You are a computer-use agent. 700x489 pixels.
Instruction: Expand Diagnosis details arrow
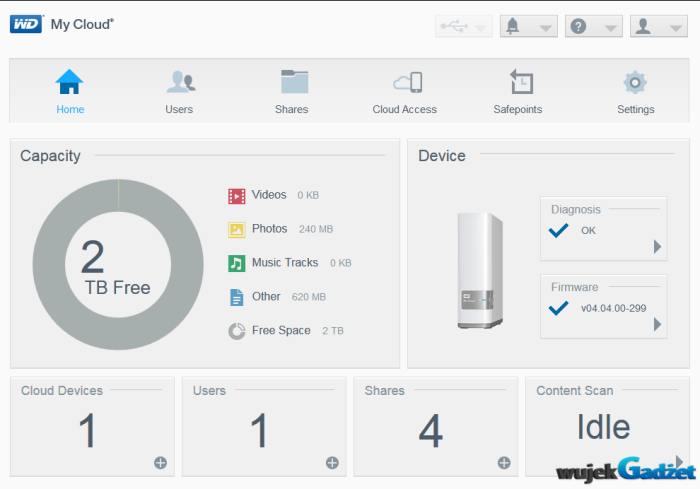click(x=657, y=246)
